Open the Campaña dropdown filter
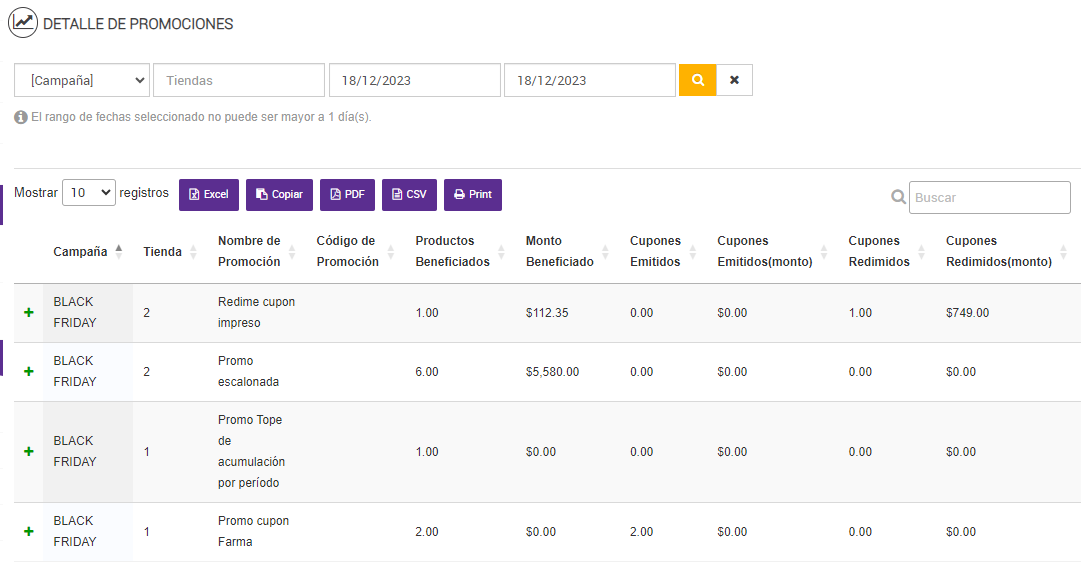 (x=82, y=80)
